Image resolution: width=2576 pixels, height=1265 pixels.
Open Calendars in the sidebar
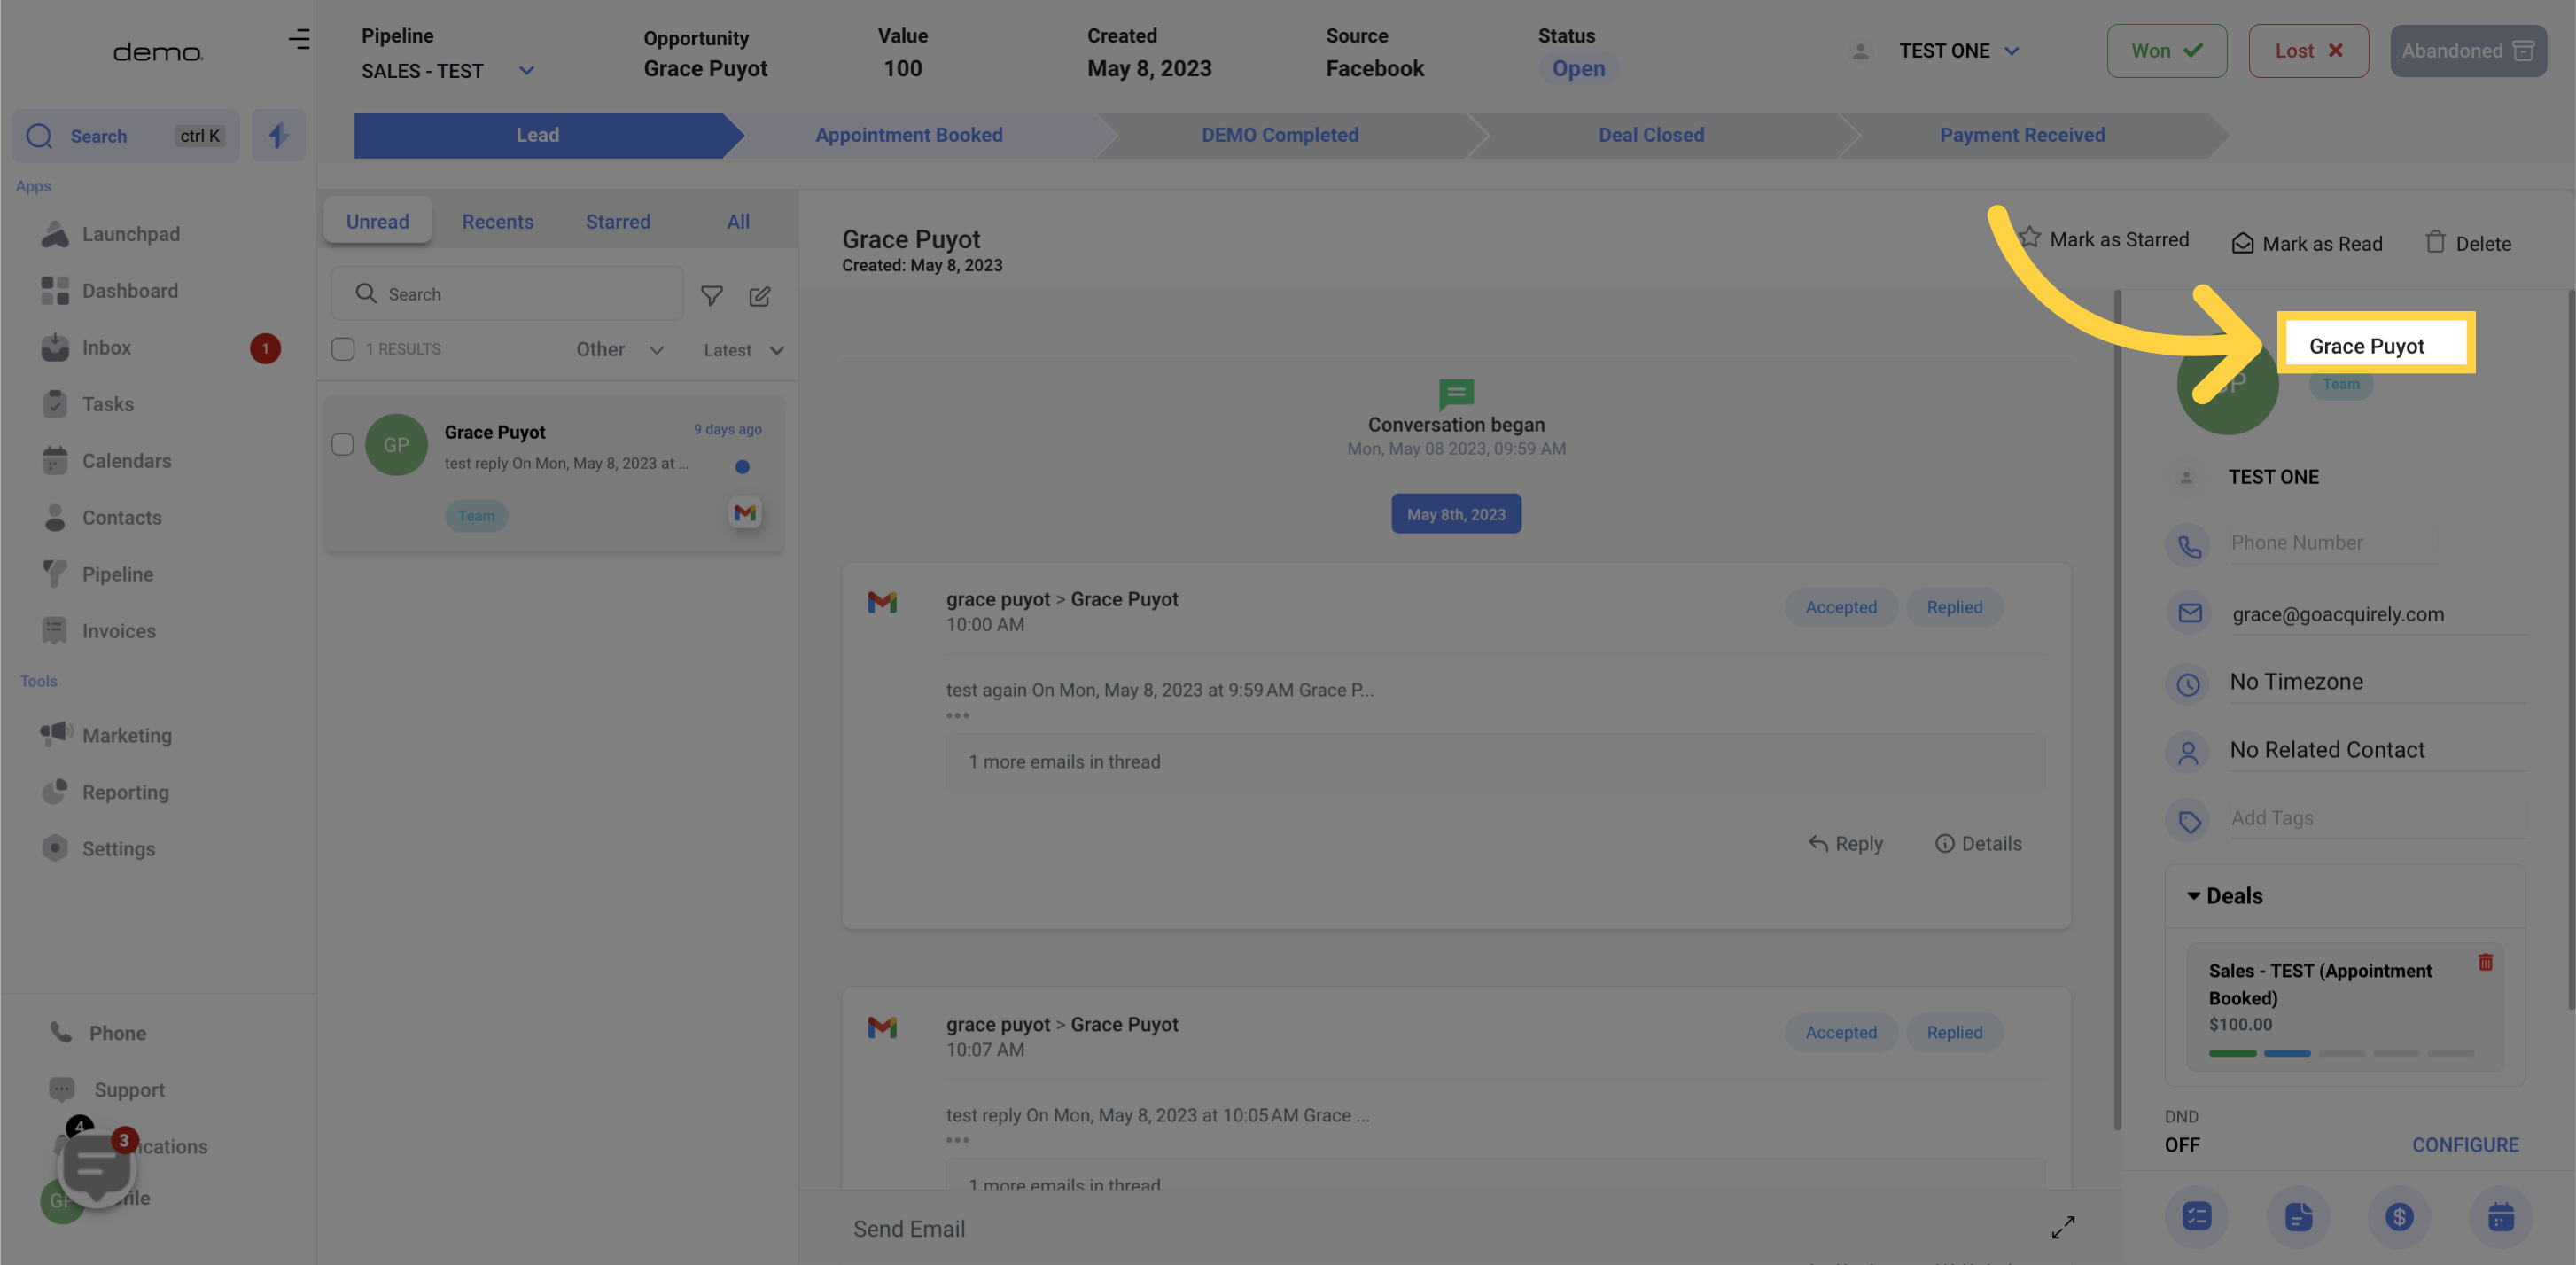(107, 461)
